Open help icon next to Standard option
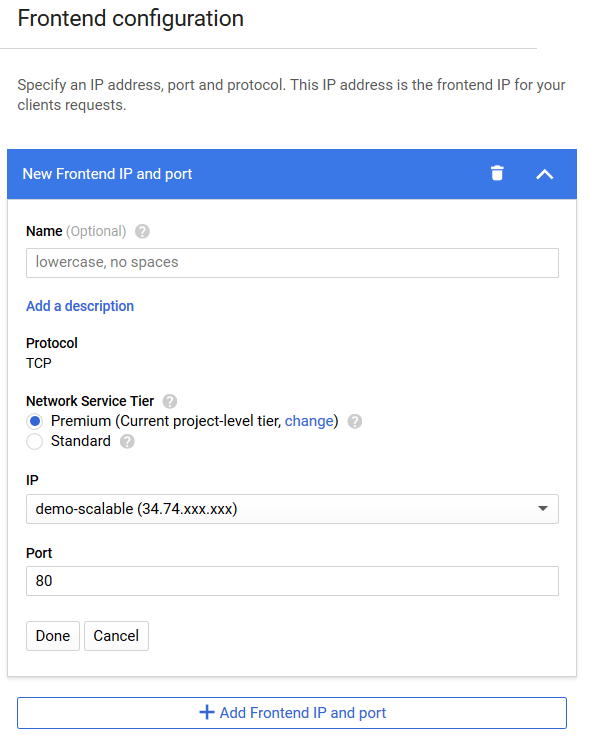 coord(127,442)
